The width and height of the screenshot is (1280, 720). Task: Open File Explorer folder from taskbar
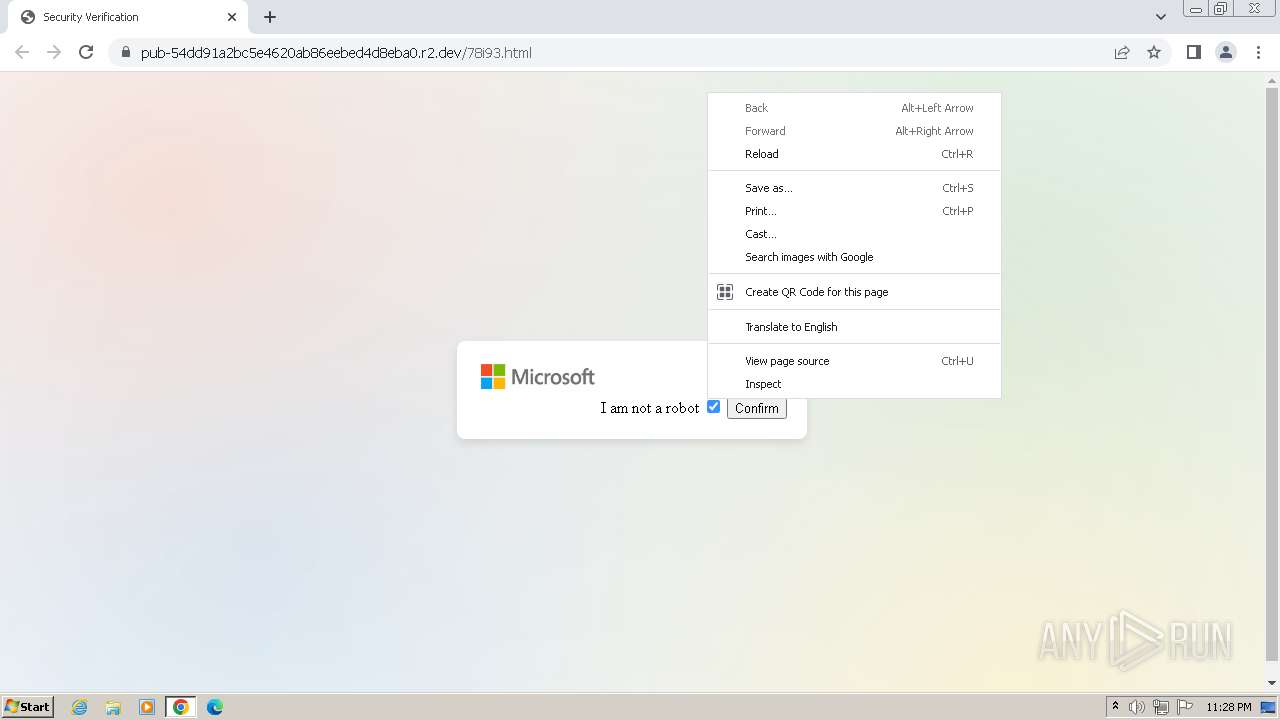click(113, 707)
